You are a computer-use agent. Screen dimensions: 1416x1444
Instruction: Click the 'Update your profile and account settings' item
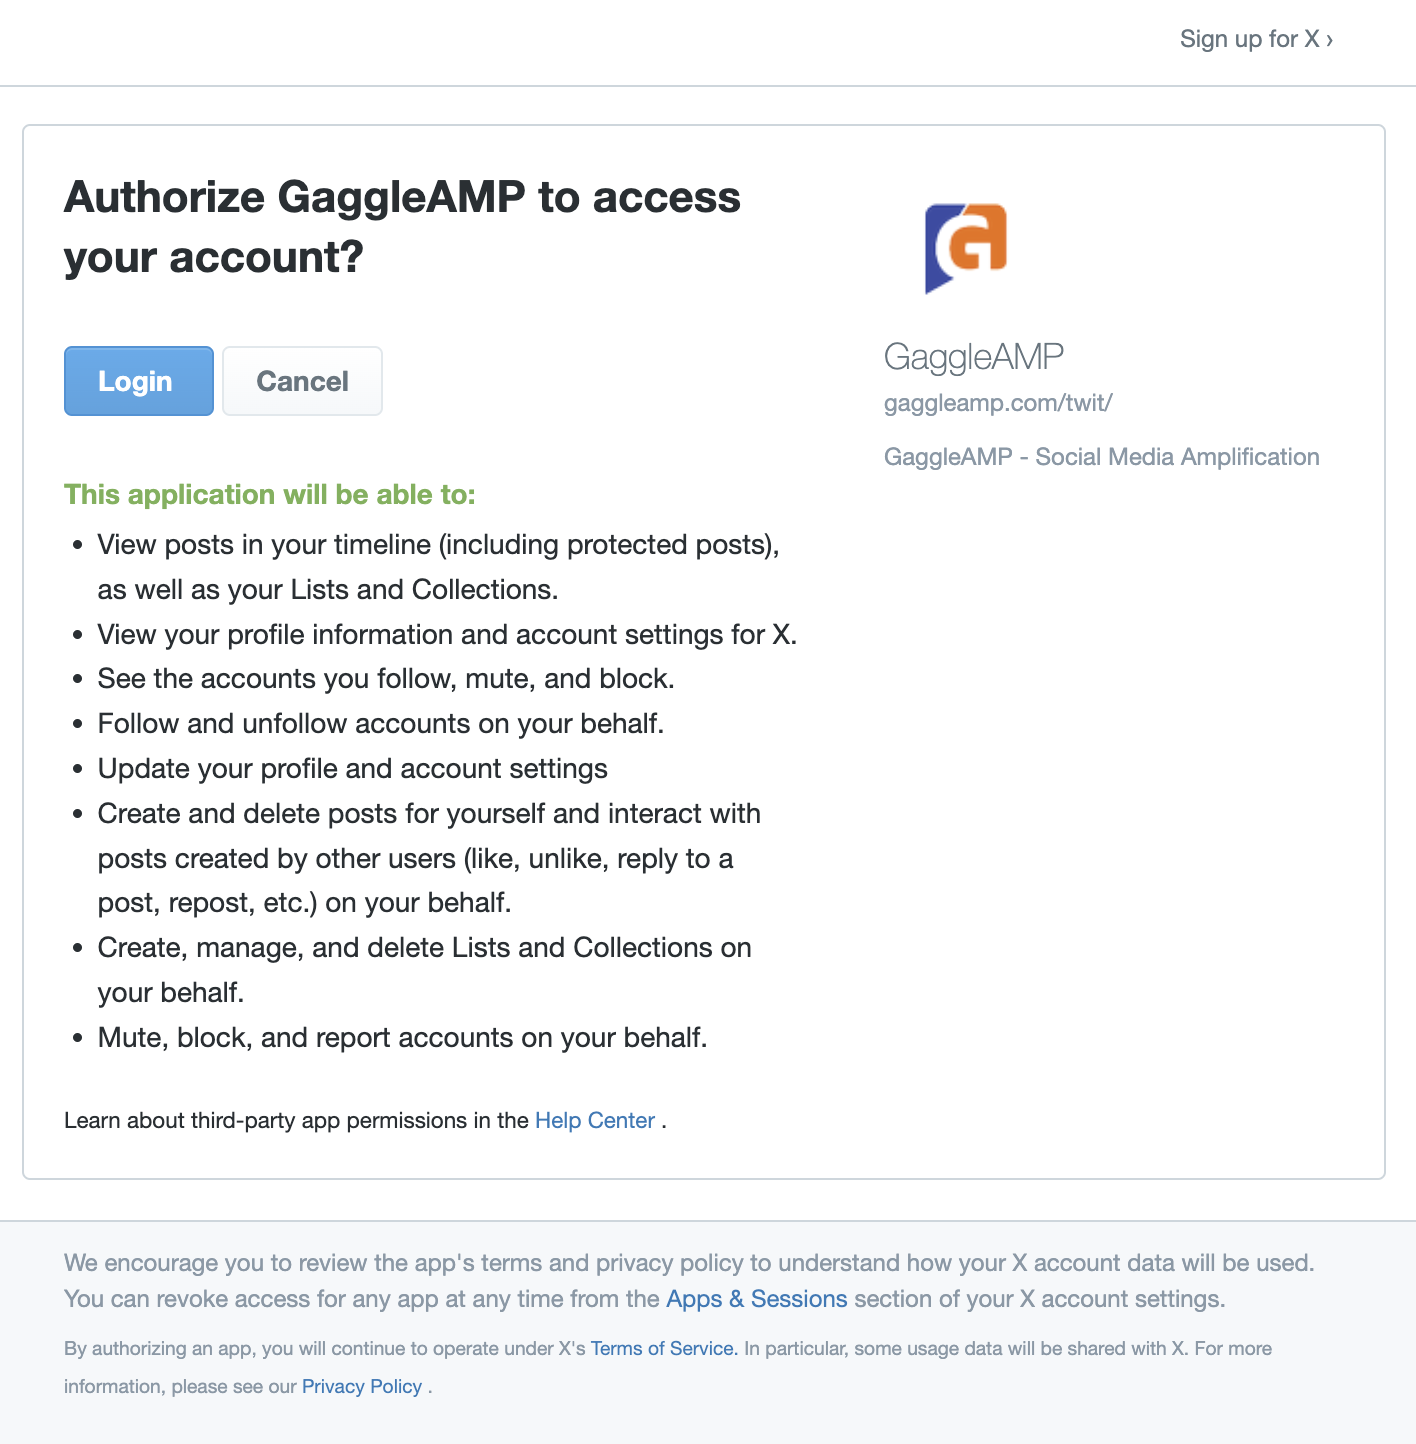coord(353,769)
